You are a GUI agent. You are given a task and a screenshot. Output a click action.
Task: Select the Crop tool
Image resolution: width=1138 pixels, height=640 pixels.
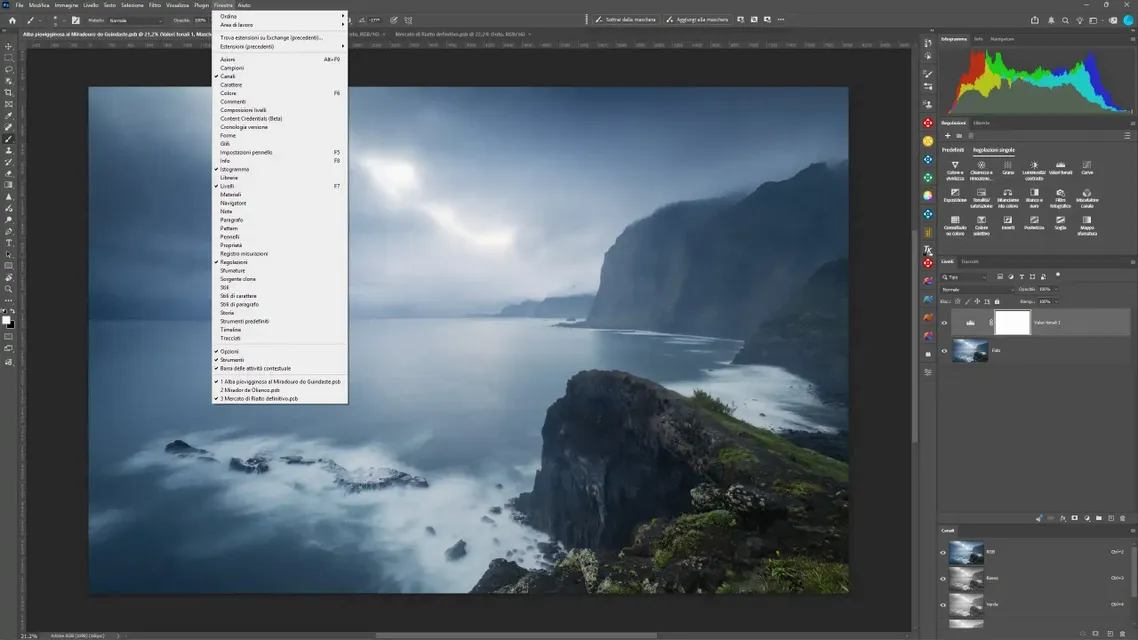(9, 93)
